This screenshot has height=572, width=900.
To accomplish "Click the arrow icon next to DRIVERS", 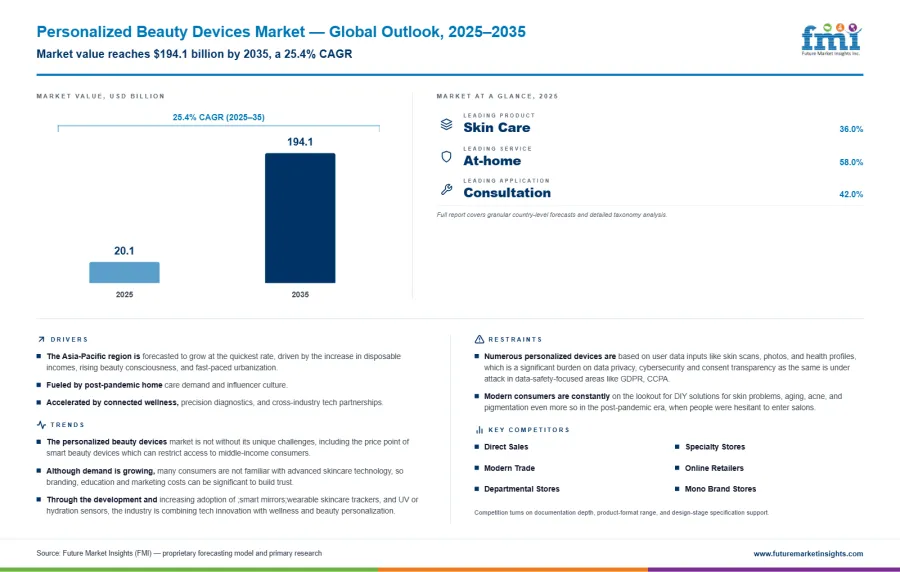I will coord(41,340).
